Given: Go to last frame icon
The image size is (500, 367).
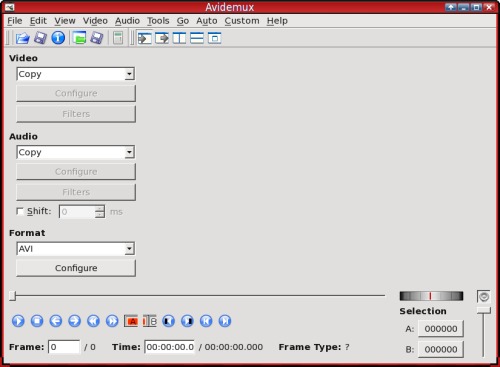Looking at the screenshot, I should [x=225, y=321].
